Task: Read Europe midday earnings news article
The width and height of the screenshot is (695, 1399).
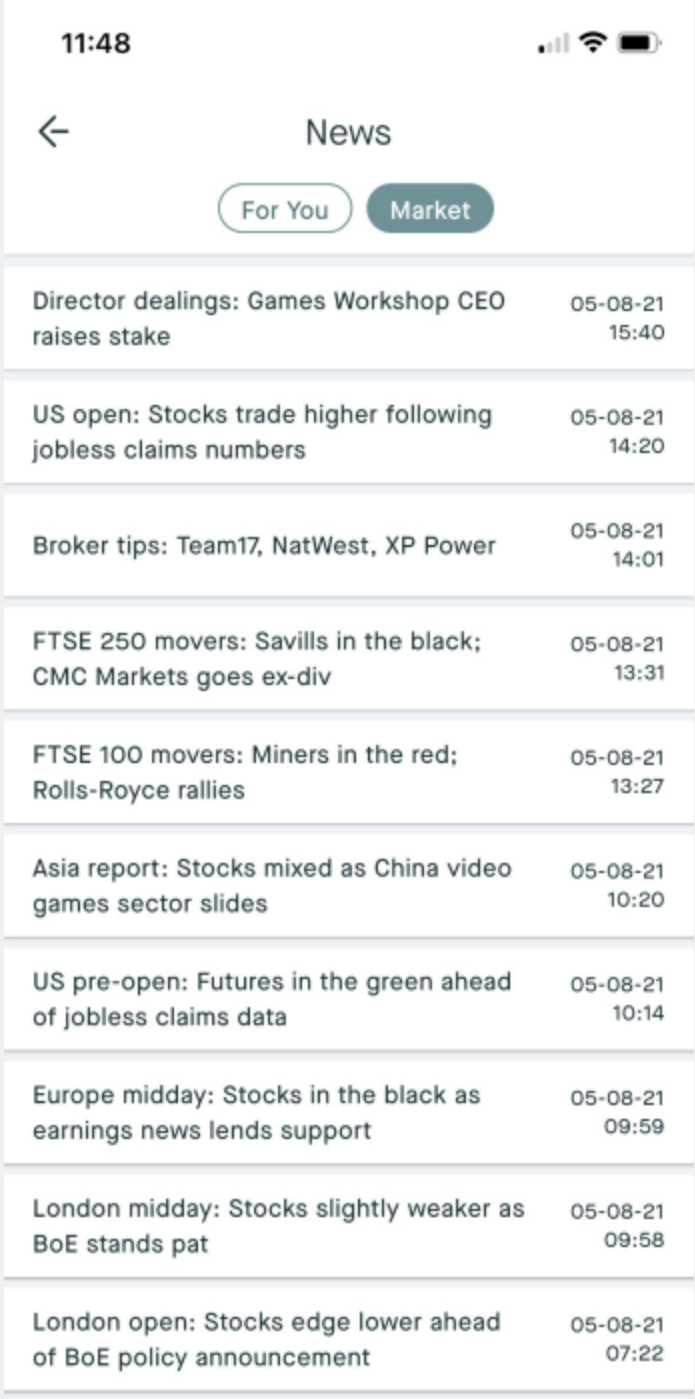Action: click(x=256, y=1112)
